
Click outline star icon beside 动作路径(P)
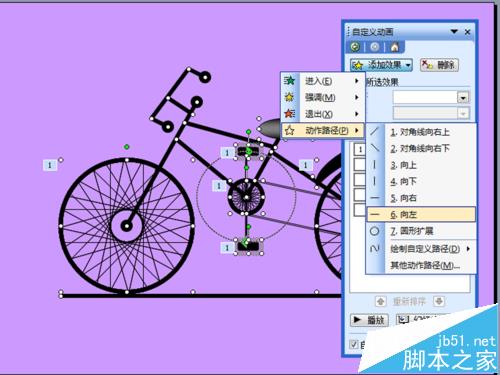coord(289,130)
